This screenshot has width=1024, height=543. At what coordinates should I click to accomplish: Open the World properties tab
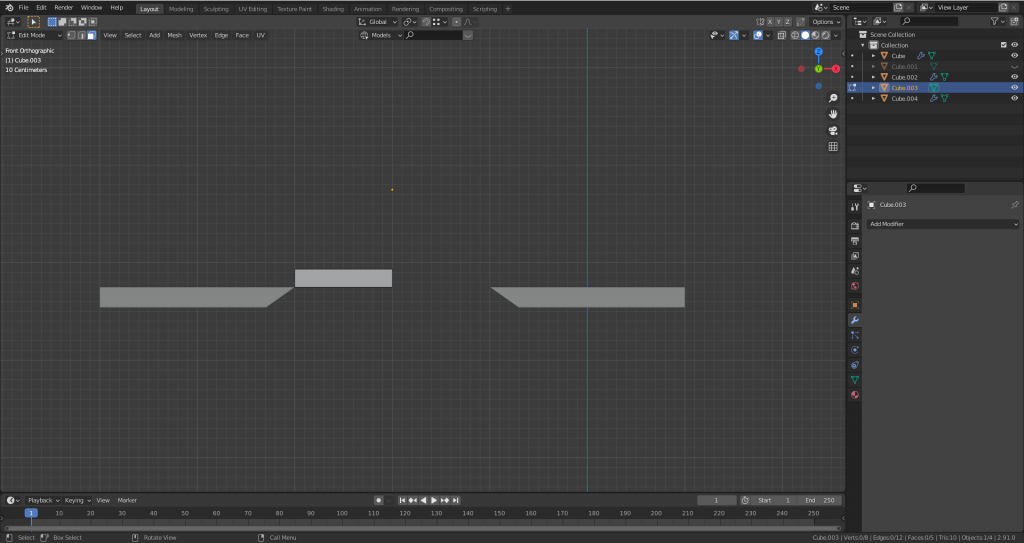click(x=855, y=286)
